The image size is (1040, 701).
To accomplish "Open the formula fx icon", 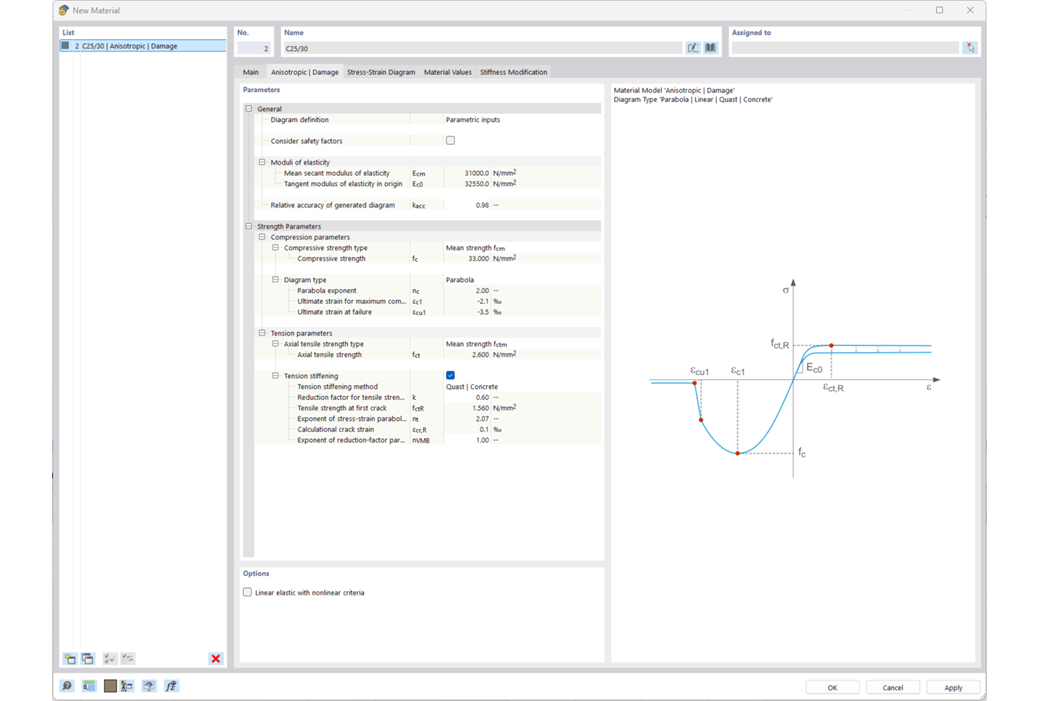I will [x=171, y=686].
